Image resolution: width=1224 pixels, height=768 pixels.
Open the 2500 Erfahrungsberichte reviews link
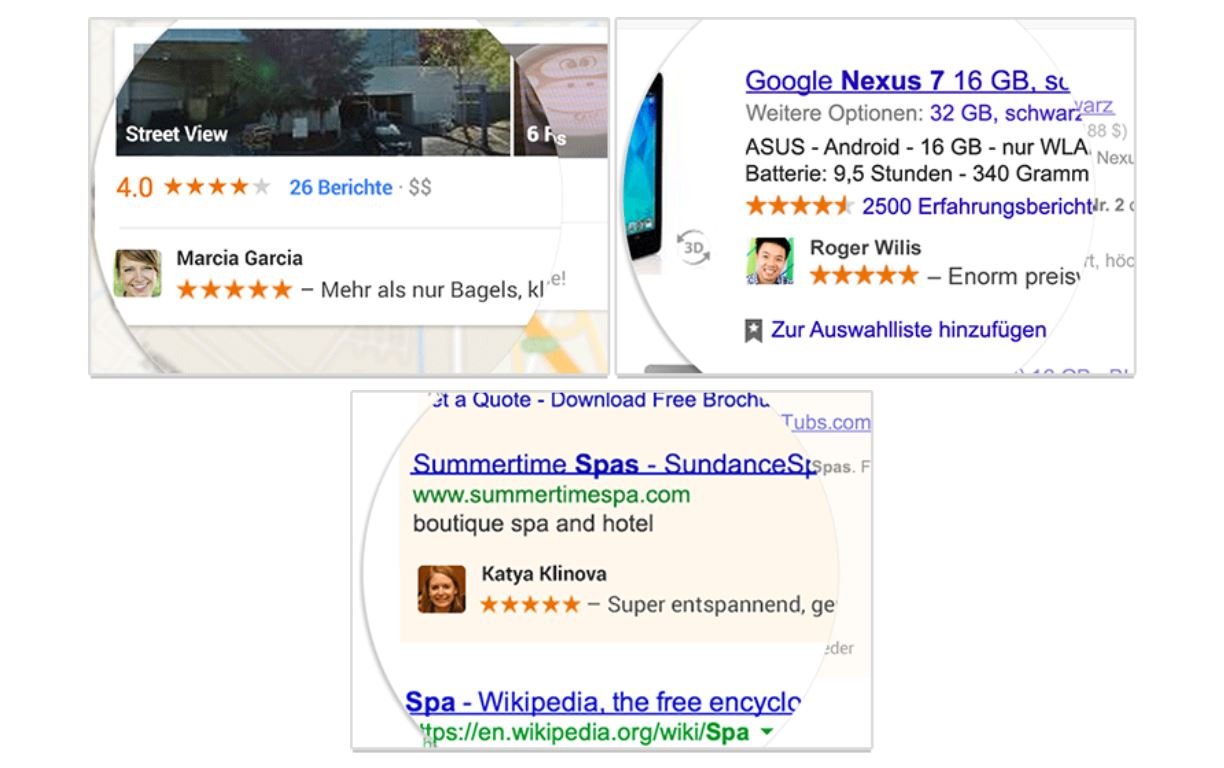pyautogui.click(x=976, y=207)
